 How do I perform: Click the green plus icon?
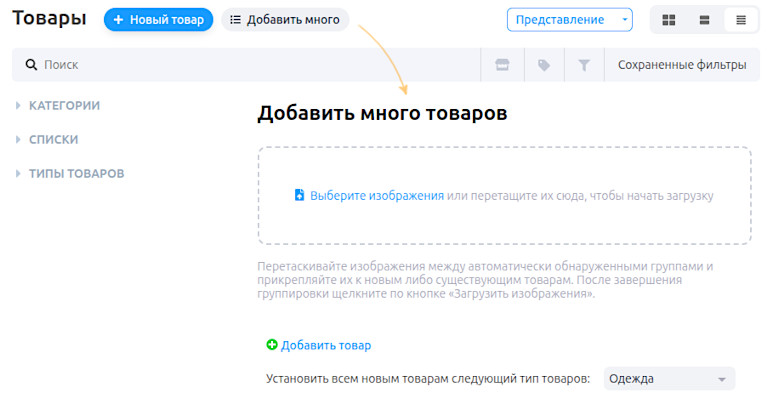click(272, 345)
